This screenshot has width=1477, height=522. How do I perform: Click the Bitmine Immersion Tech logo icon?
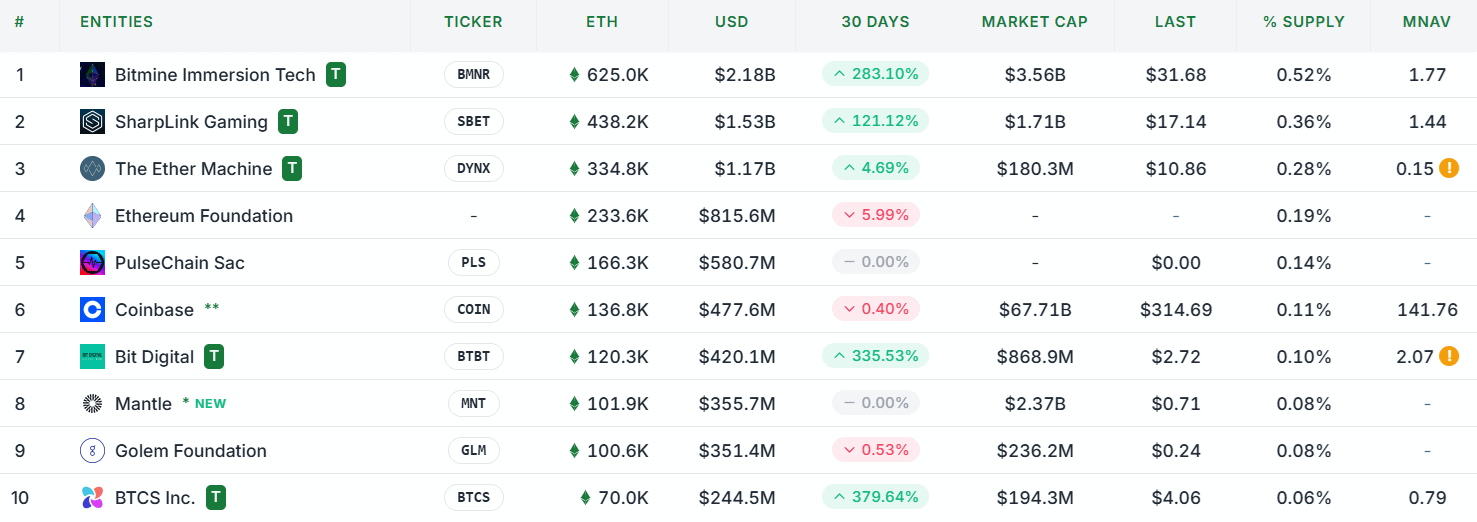(x=92, y=75)
